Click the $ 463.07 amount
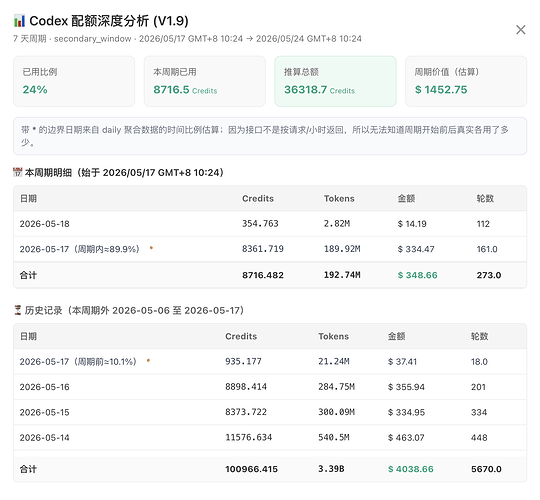 406,438
